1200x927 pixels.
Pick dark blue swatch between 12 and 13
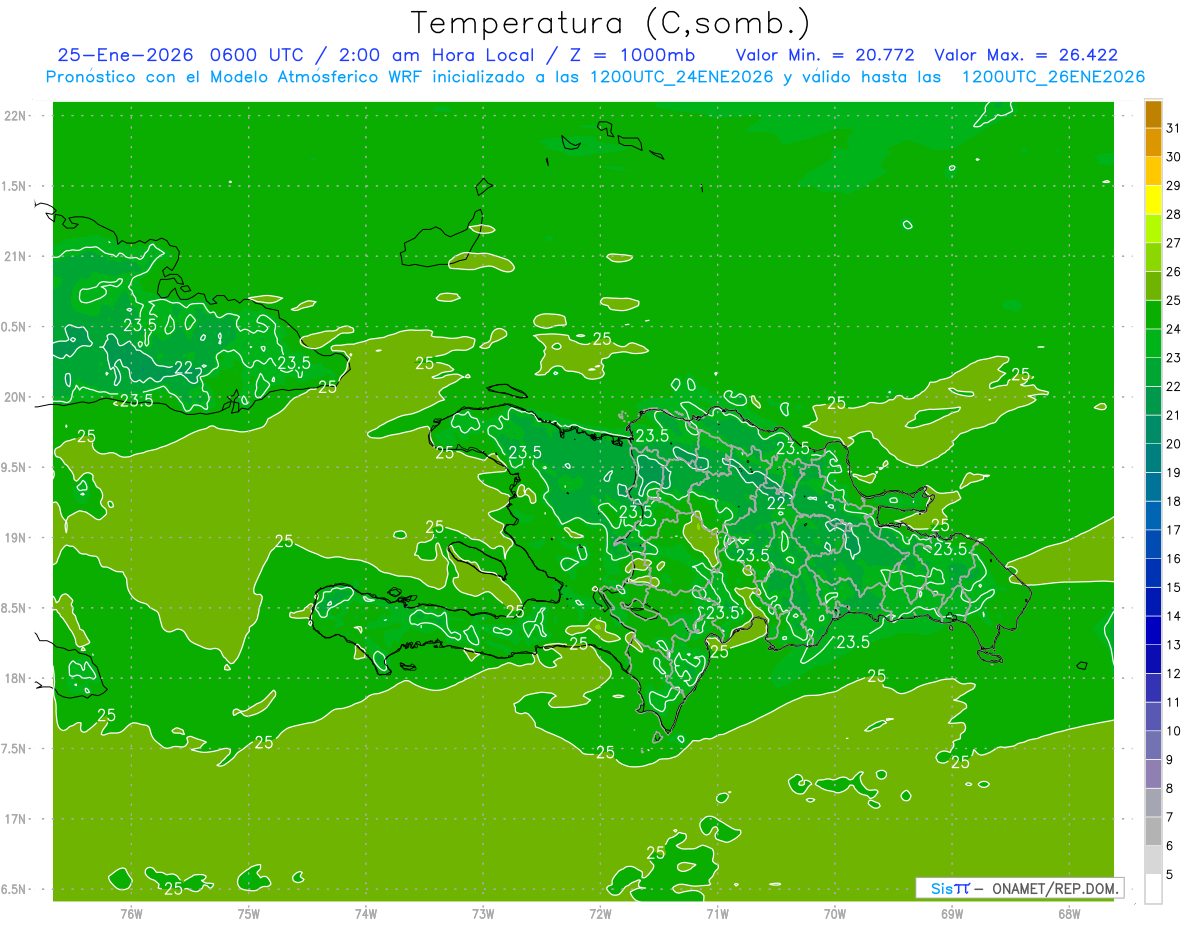[x=1153, y=659]
